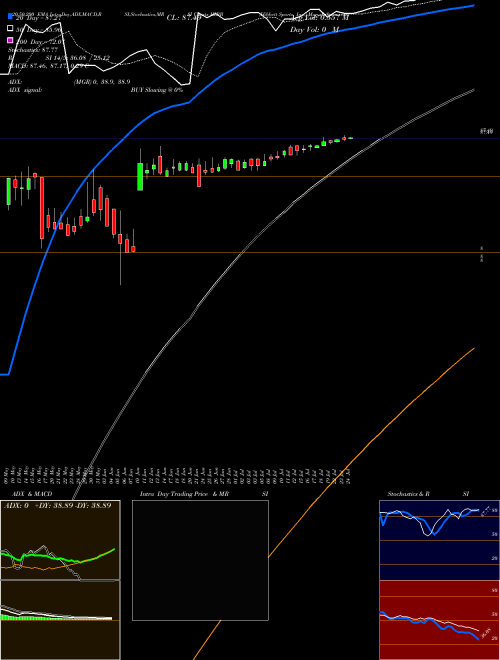Click the Stochastics: 87.77 text
The image size is (500, 660).
32,50
